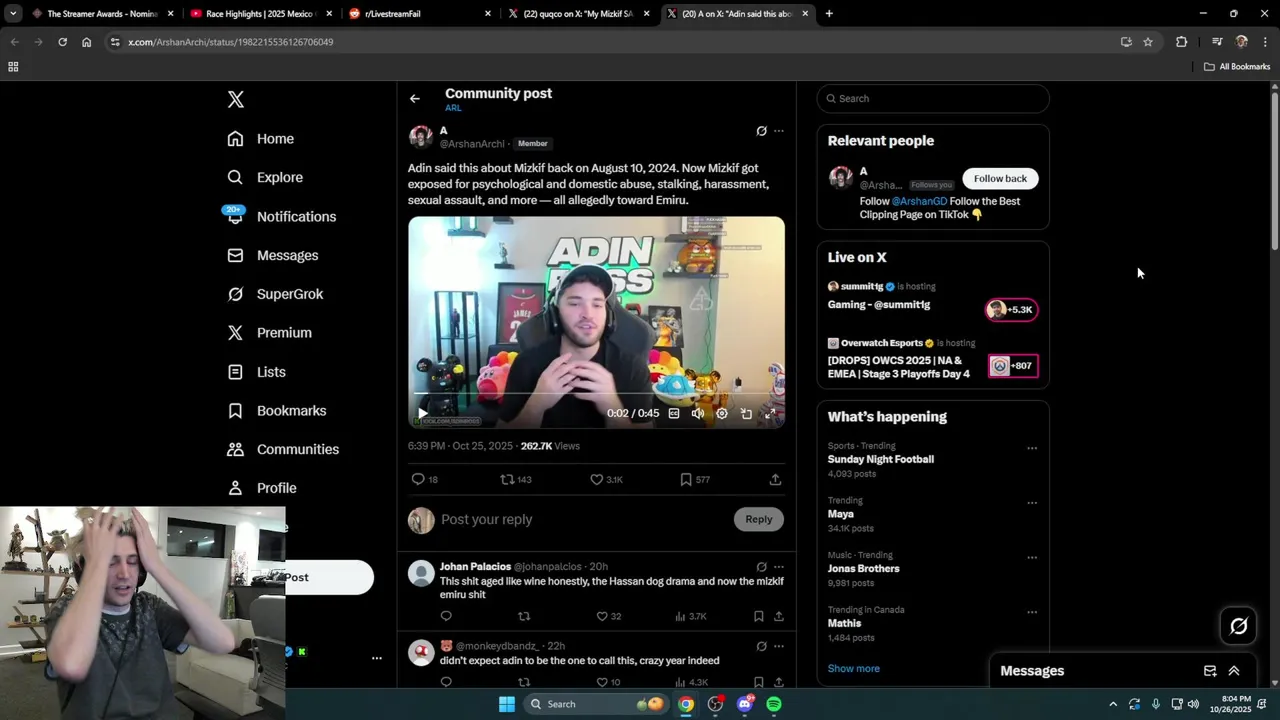Open Premium in the sidebar

coord(269,333)
